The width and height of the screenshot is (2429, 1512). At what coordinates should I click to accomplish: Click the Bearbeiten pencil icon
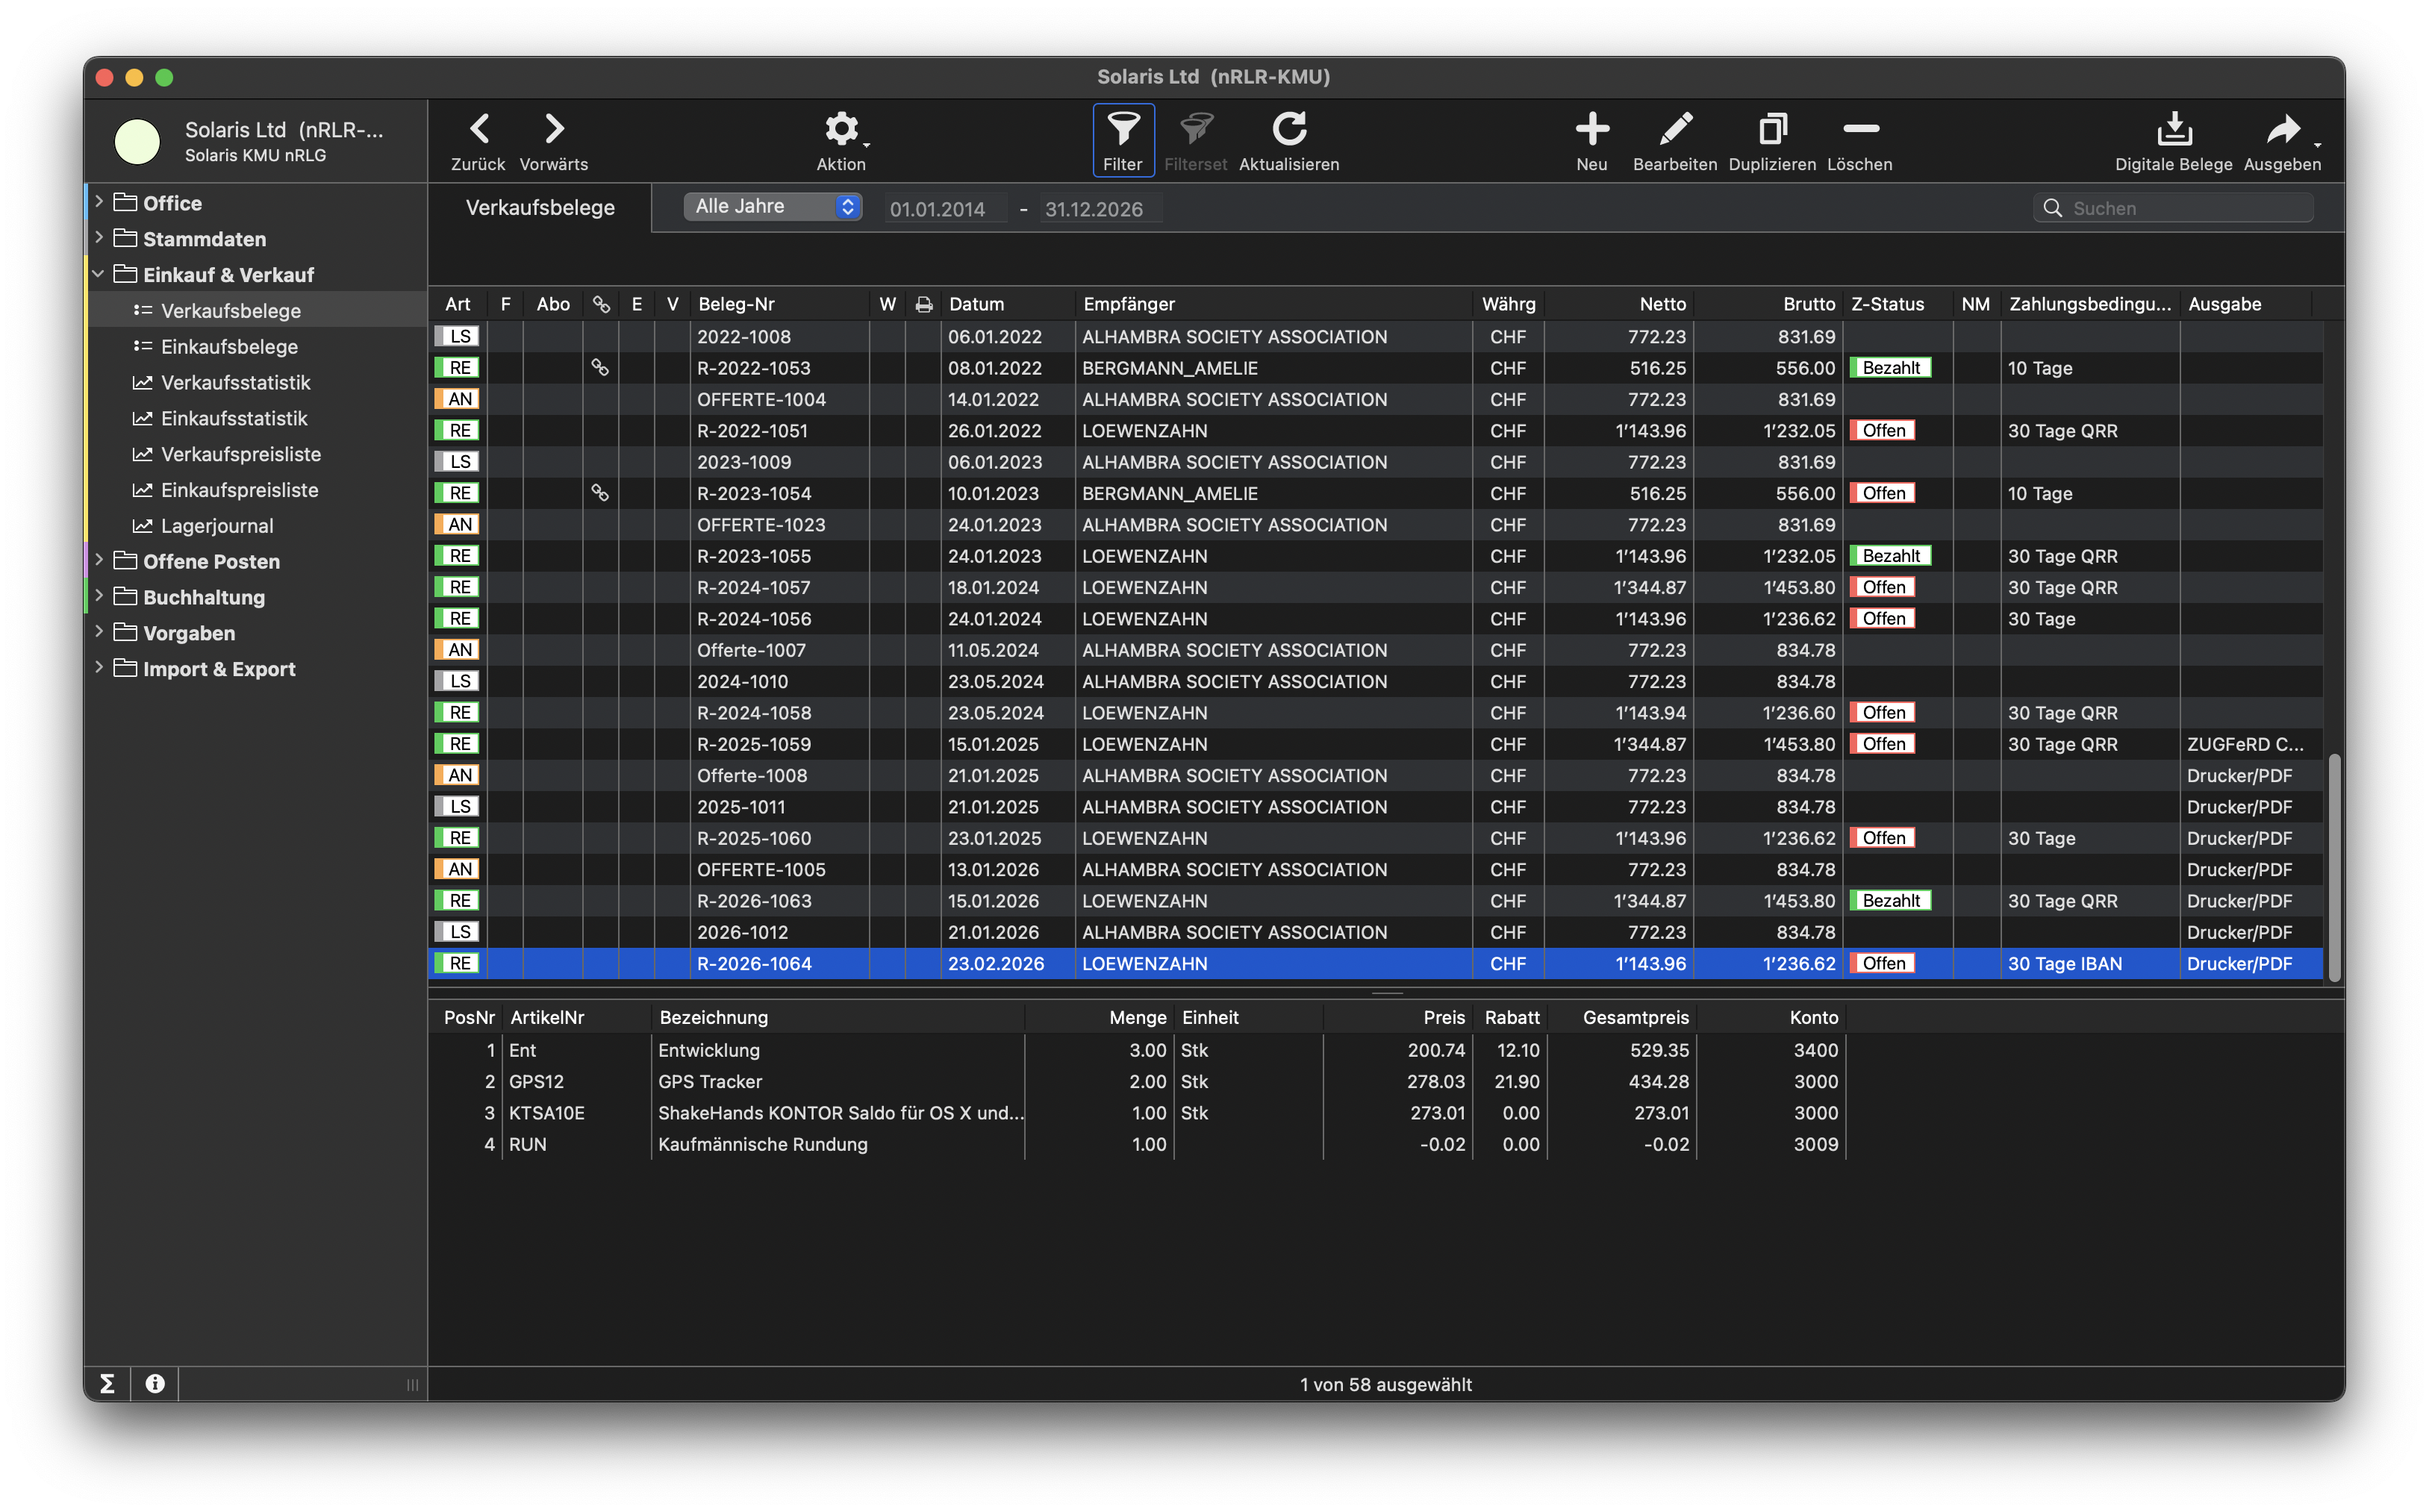1675,129
